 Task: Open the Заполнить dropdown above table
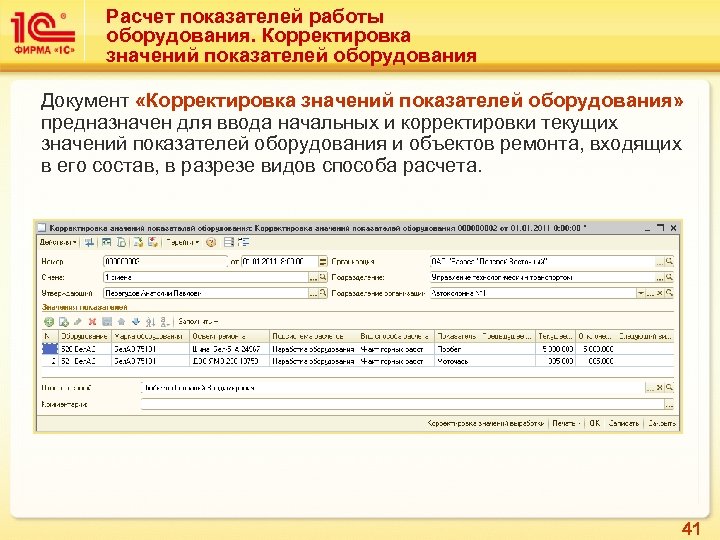[198, 322]
